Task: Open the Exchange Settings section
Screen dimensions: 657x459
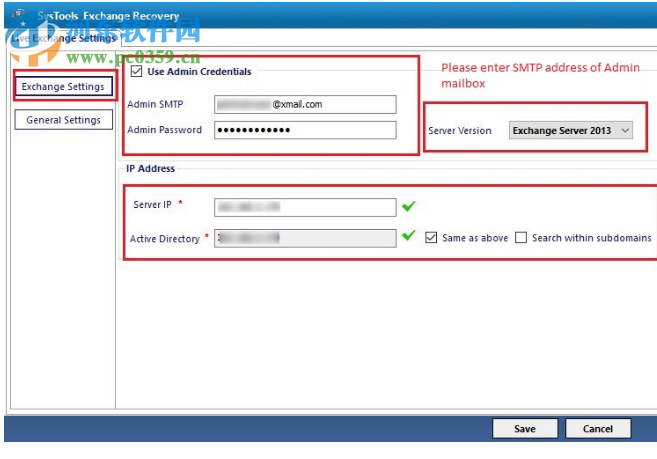Action: pyautogui.click(x=64, y=86)
